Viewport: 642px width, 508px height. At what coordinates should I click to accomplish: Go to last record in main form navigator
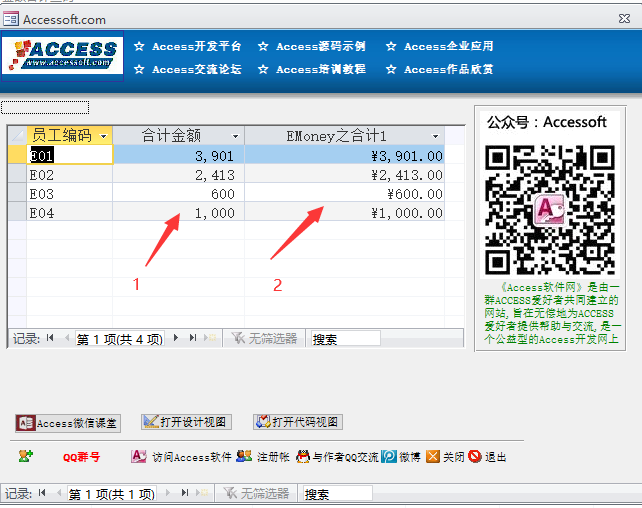point(185,493)
